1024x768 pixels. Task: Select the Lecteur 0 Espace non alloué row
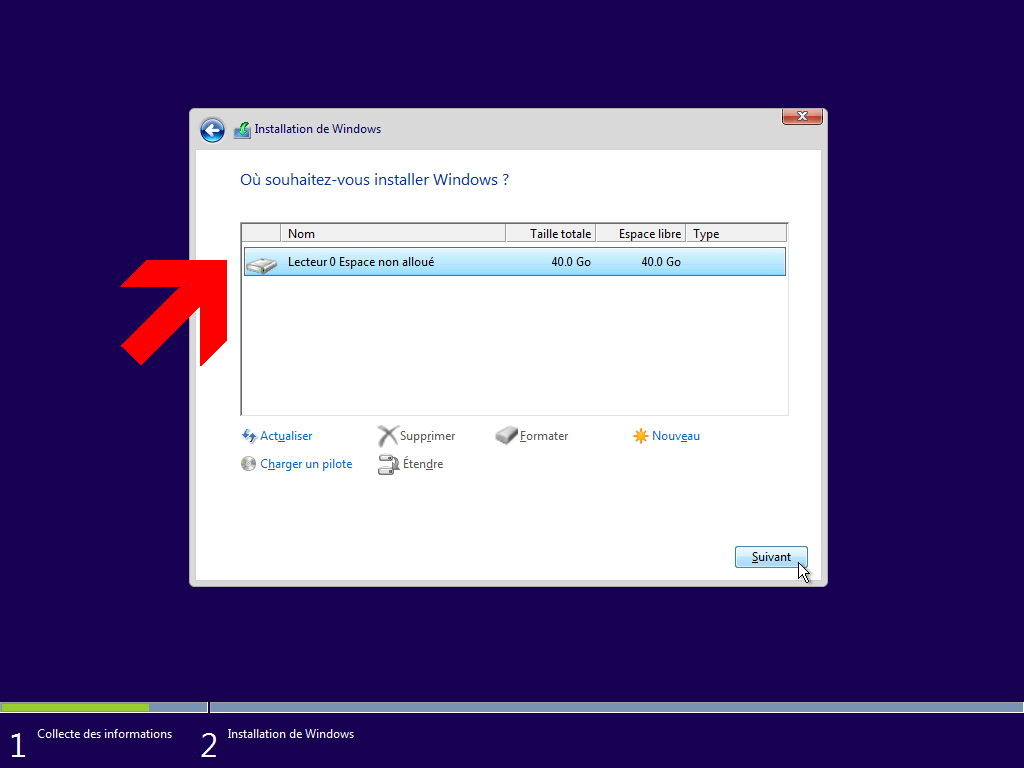(x=515, y=262)
